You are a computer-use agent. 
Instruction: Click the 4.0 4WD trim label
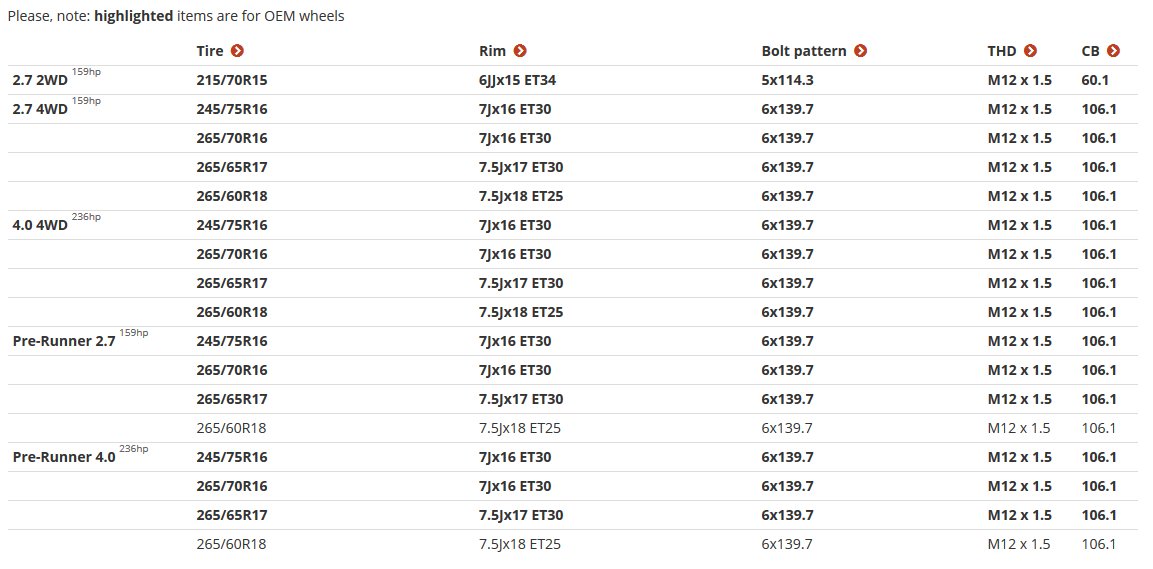(40, 226)
